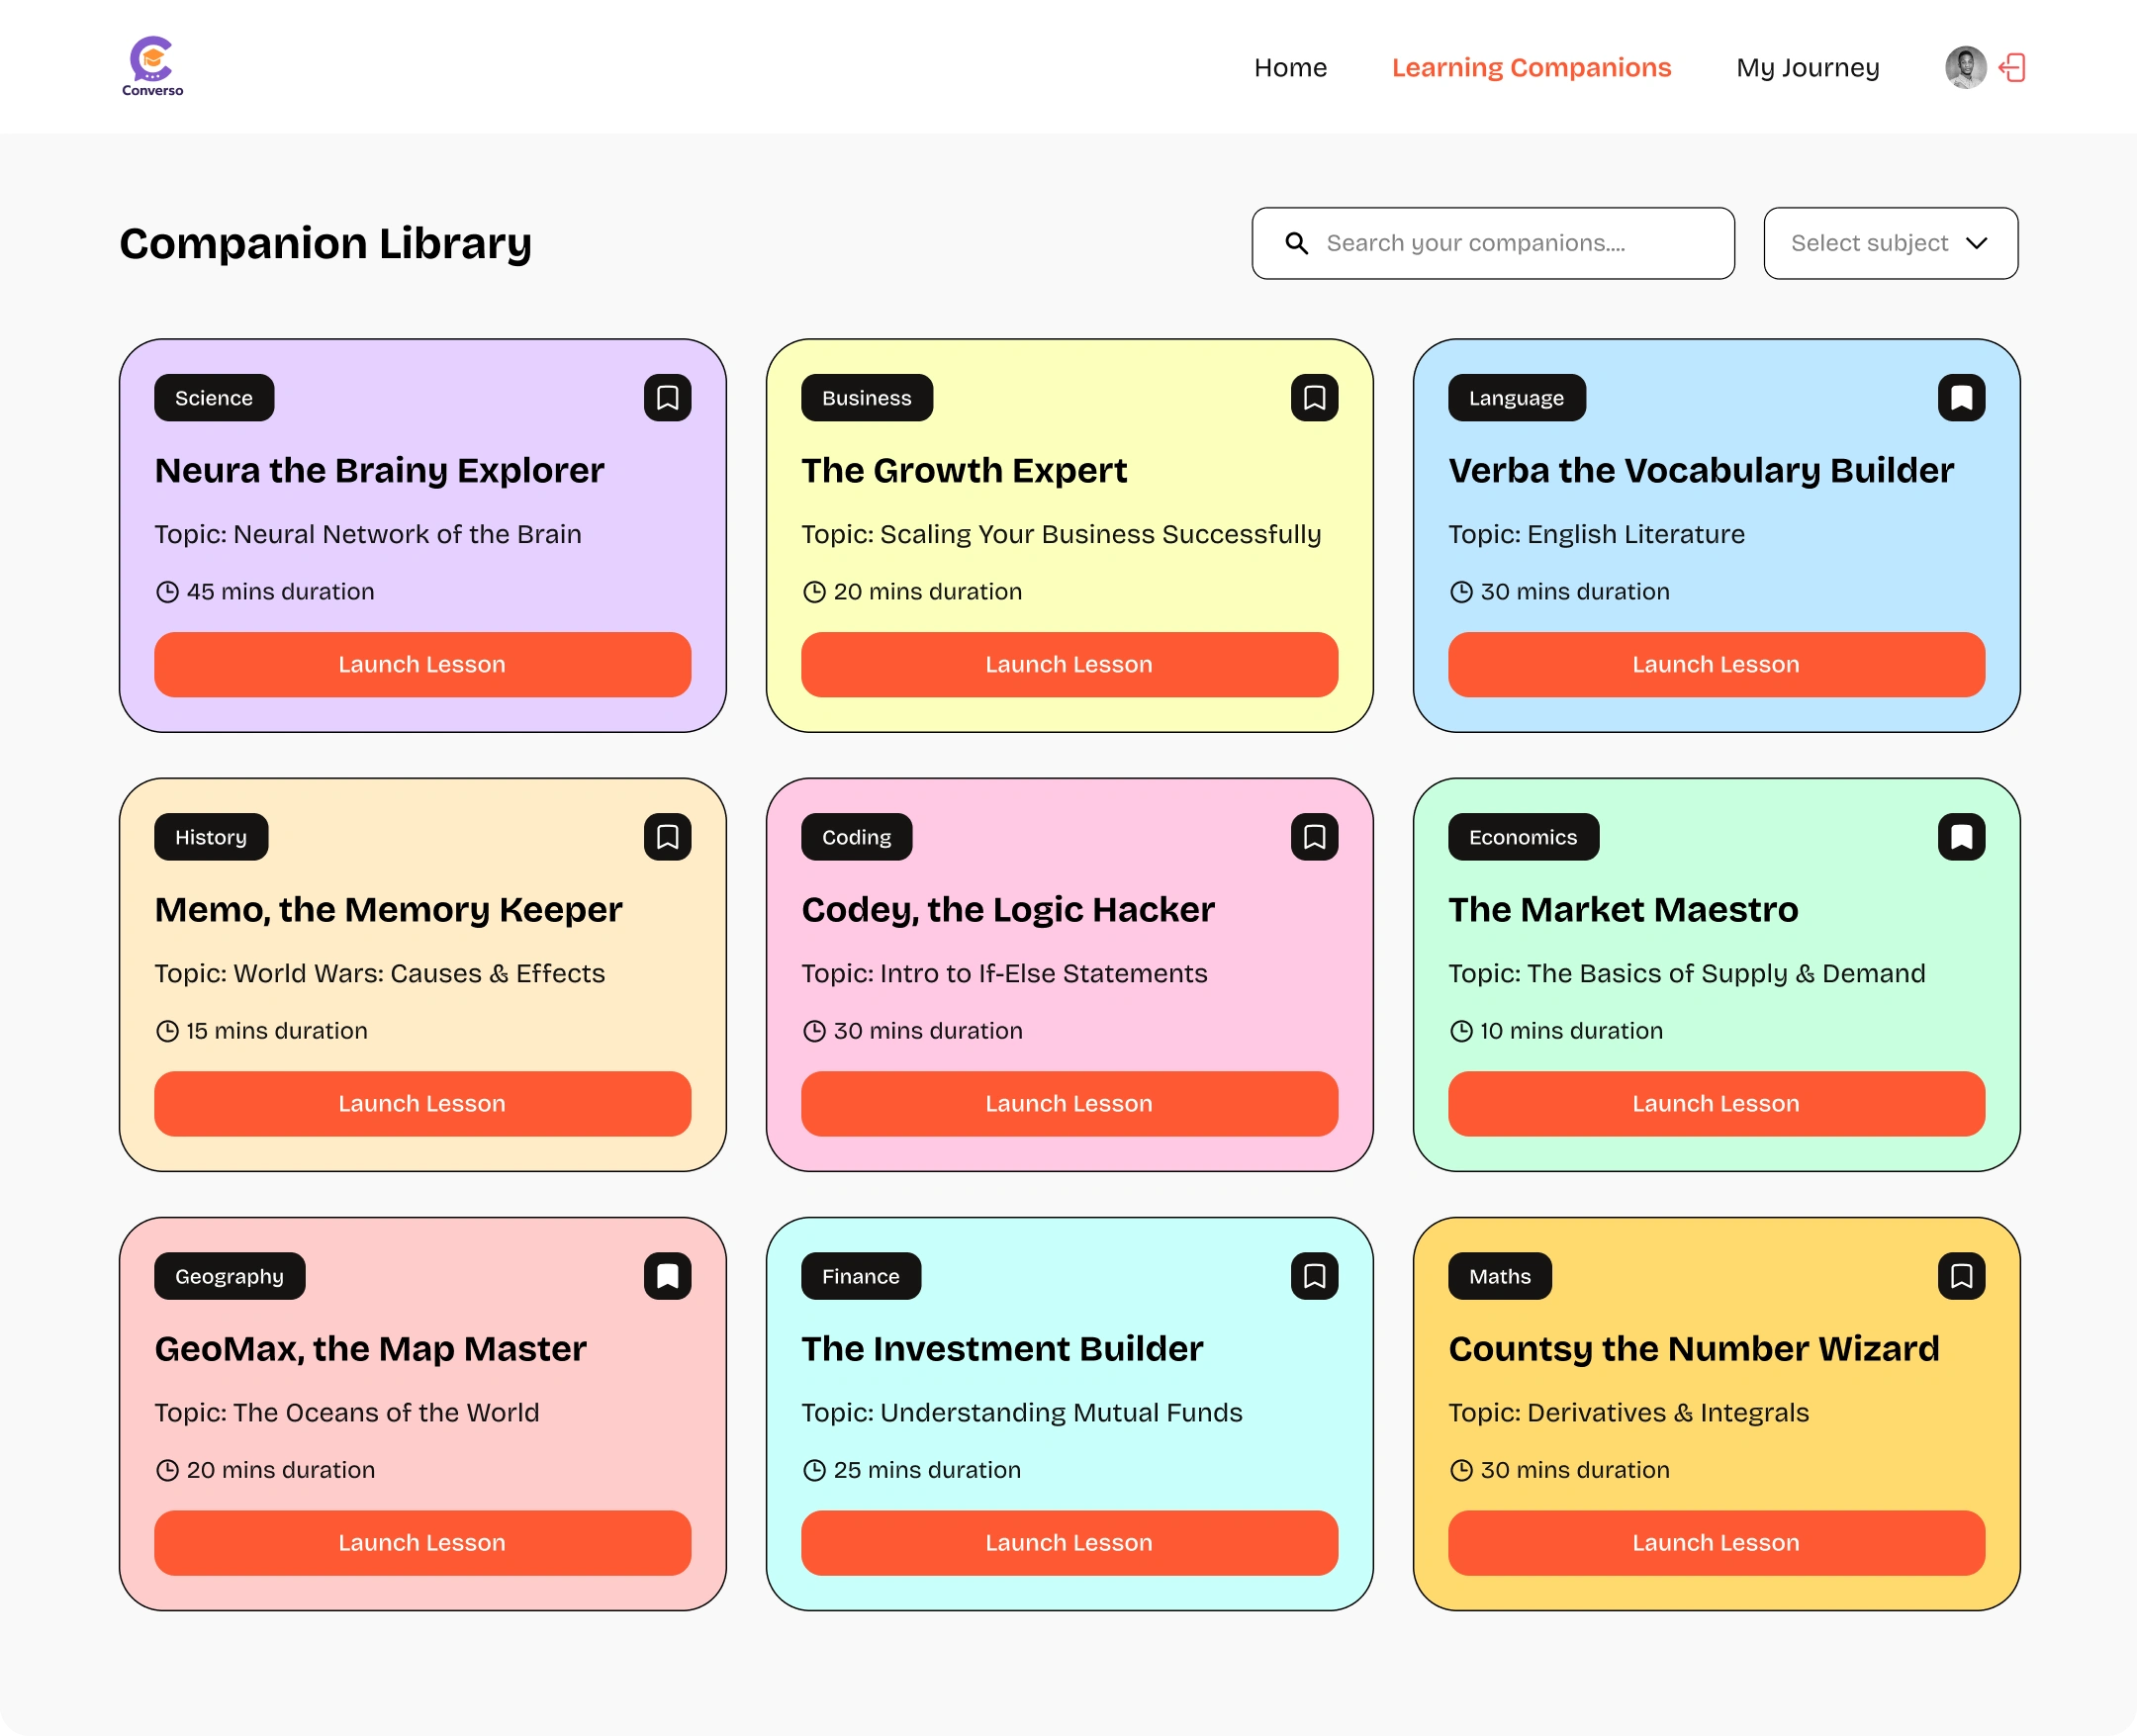Unbookmark The Market Maestro card

(x=1961, y=837)
